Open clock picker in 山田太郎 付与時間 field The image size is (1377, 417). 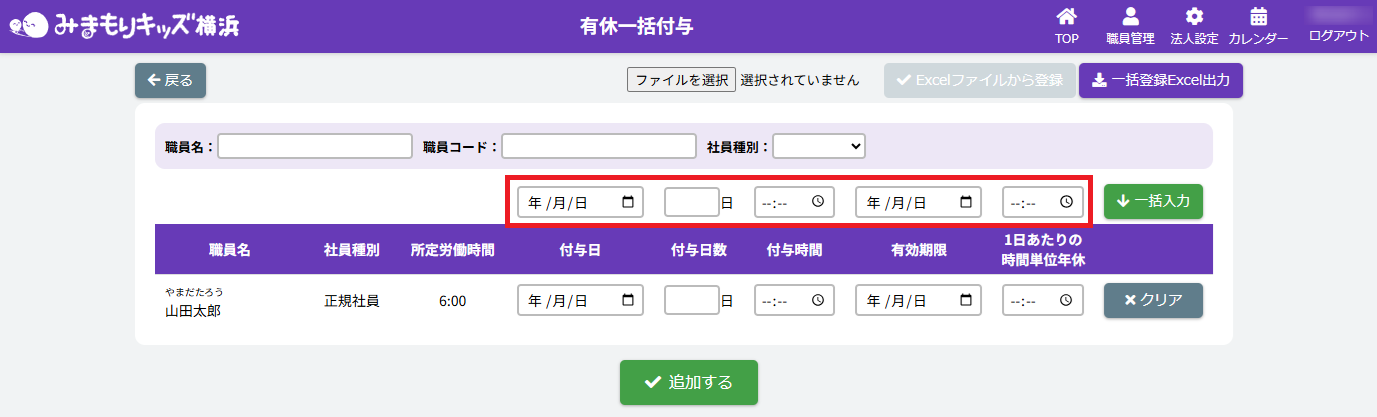(818, 300)
